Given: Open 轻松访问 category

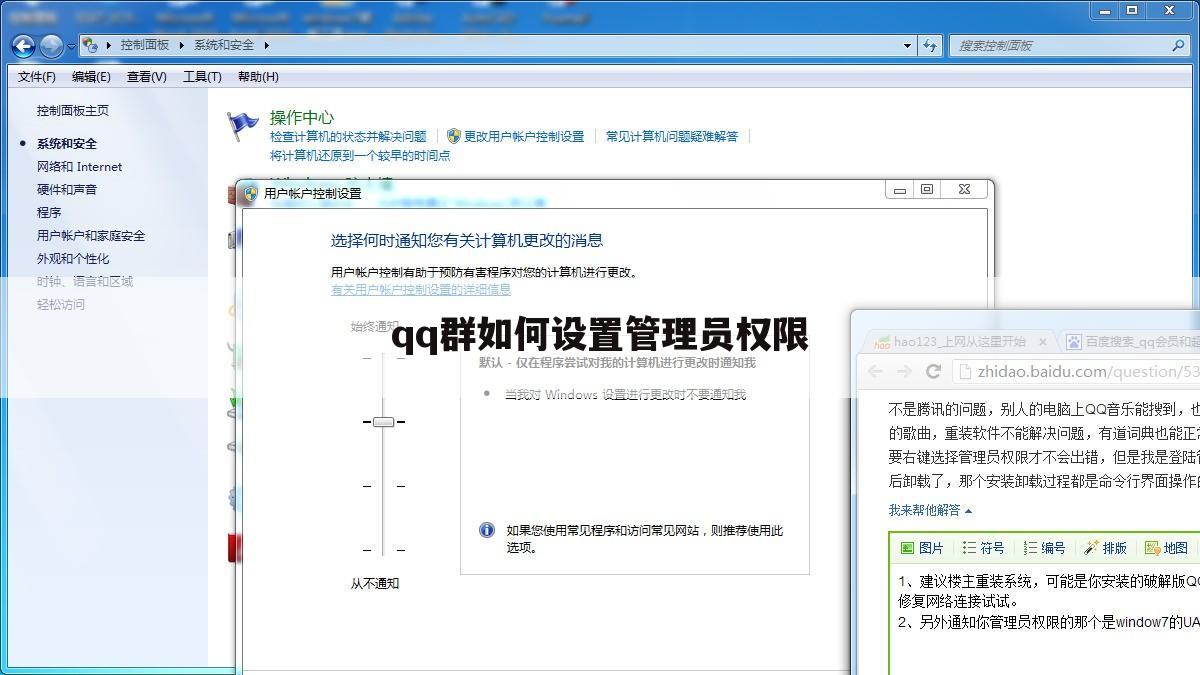Looking at the screenshot, I should [61, 305].
